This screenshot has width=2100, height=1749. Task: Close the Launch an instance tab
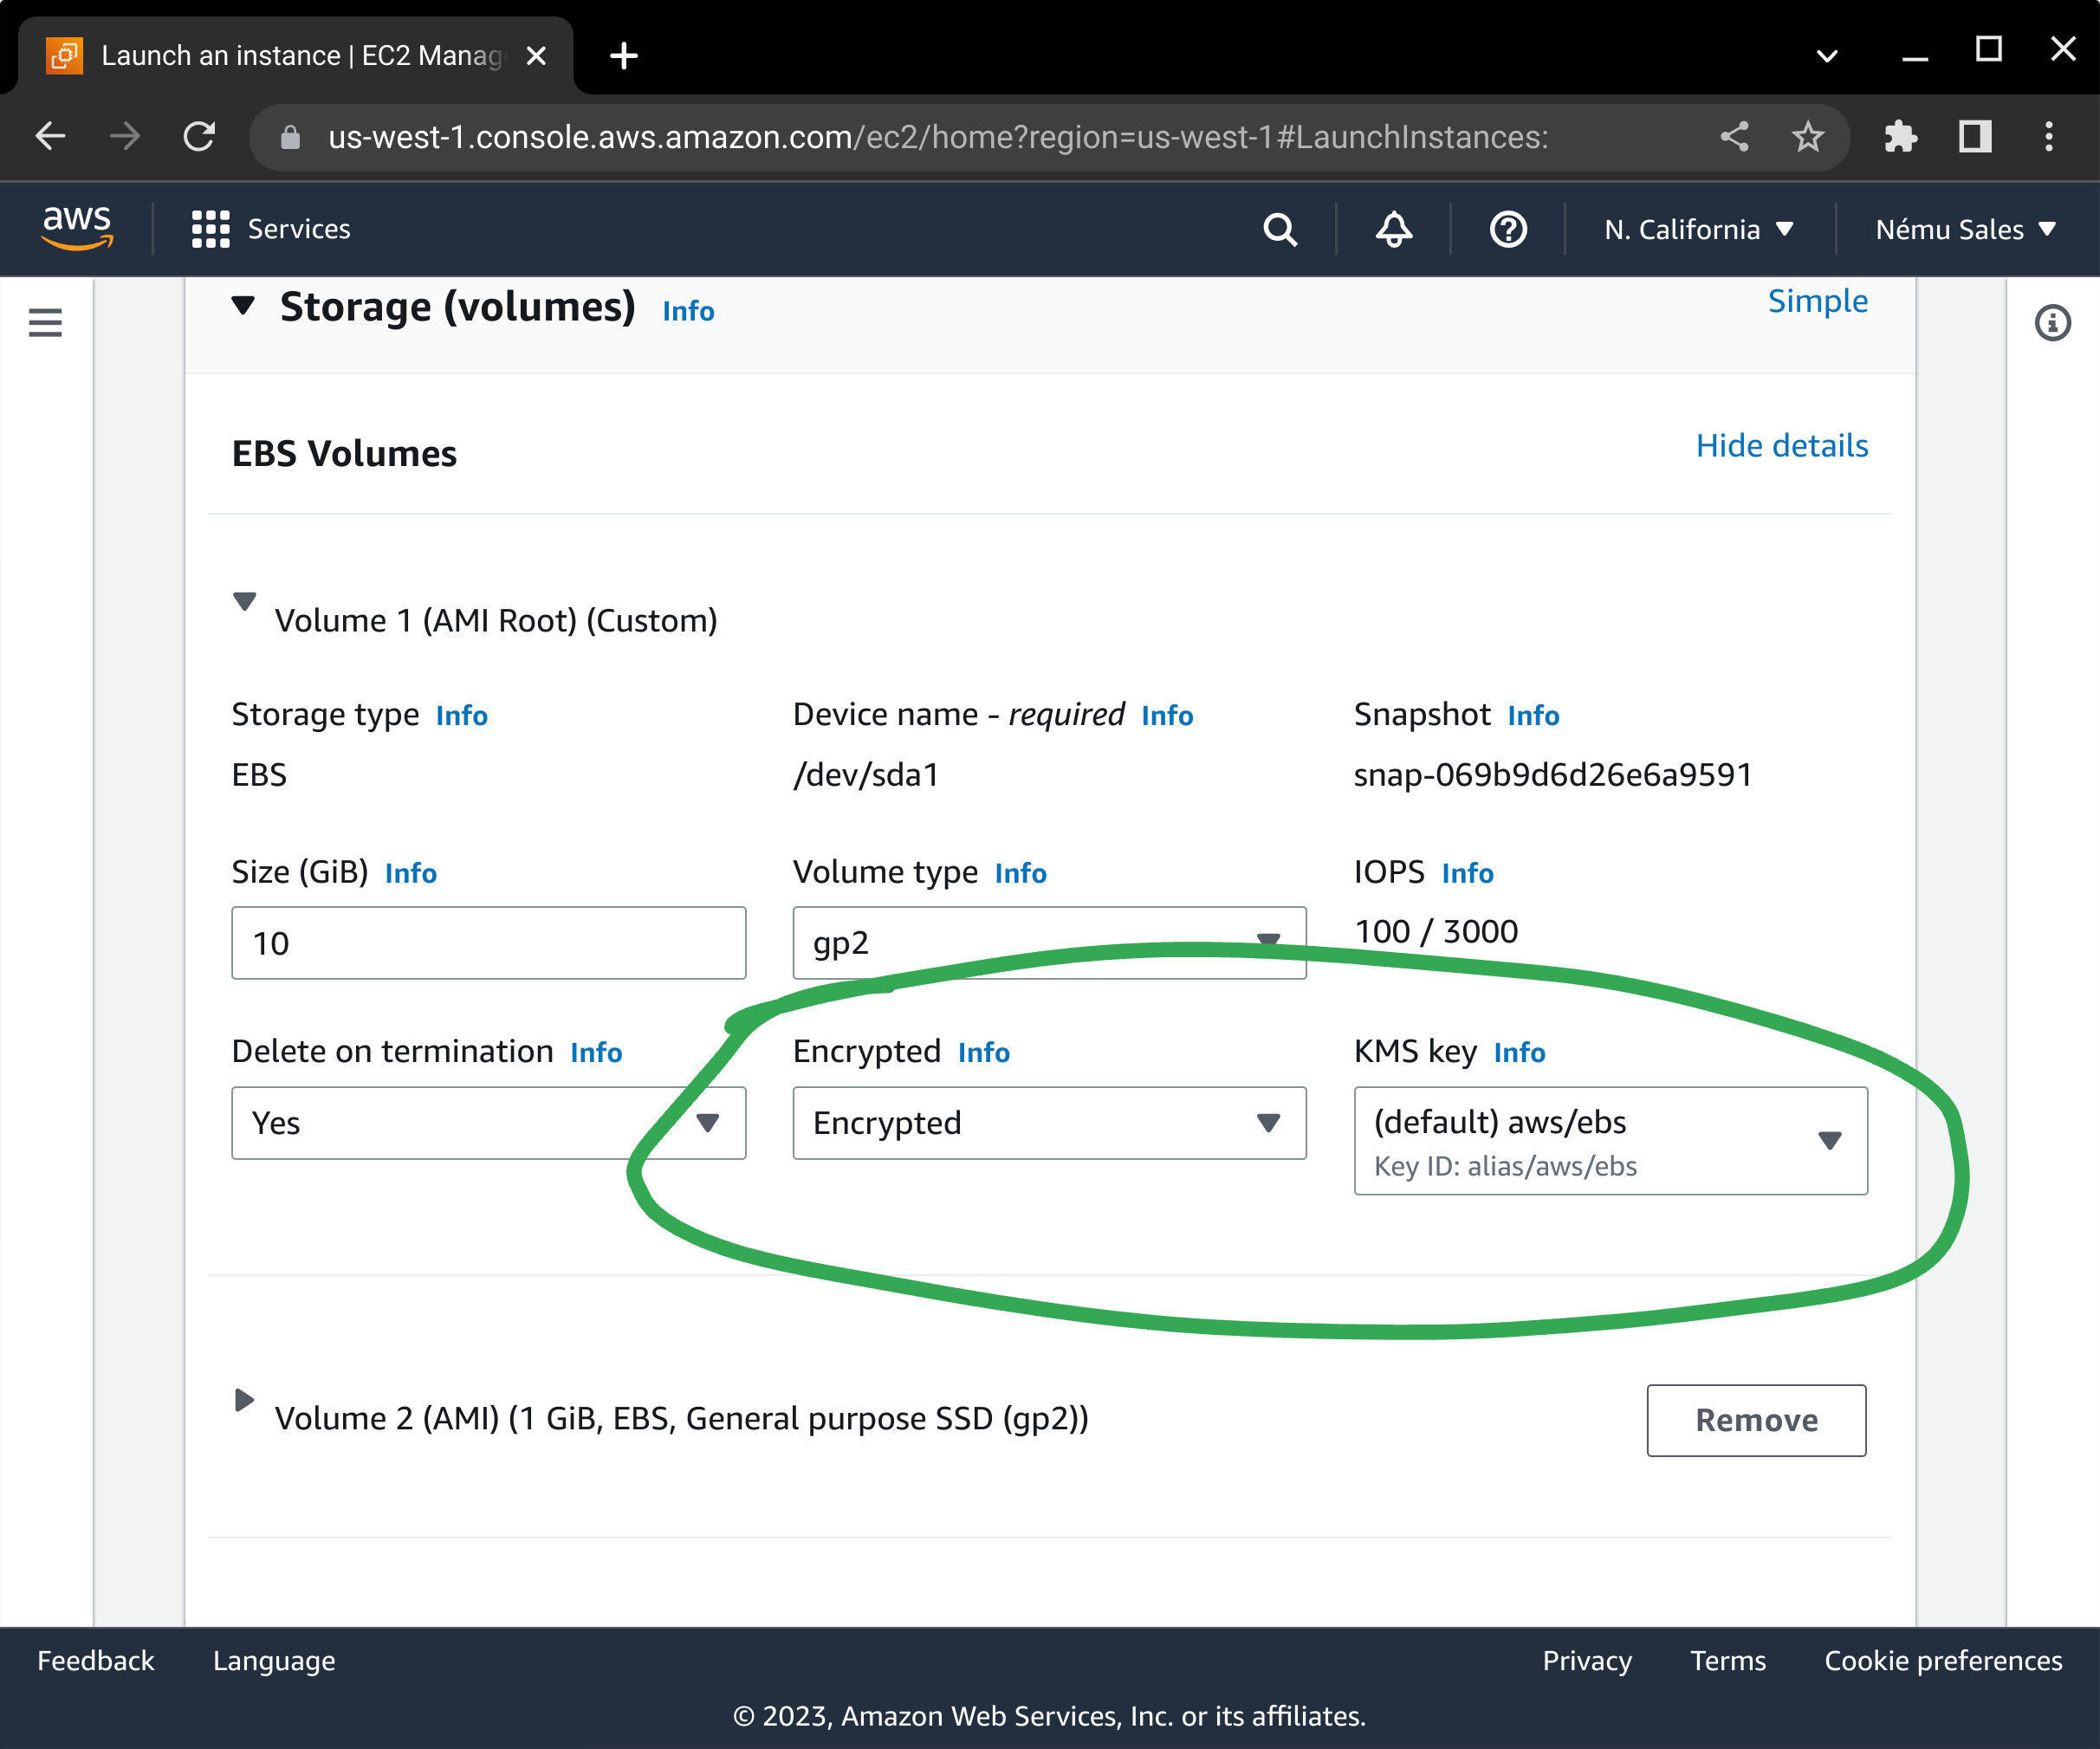pyautogui.click(x=536, y=56)
